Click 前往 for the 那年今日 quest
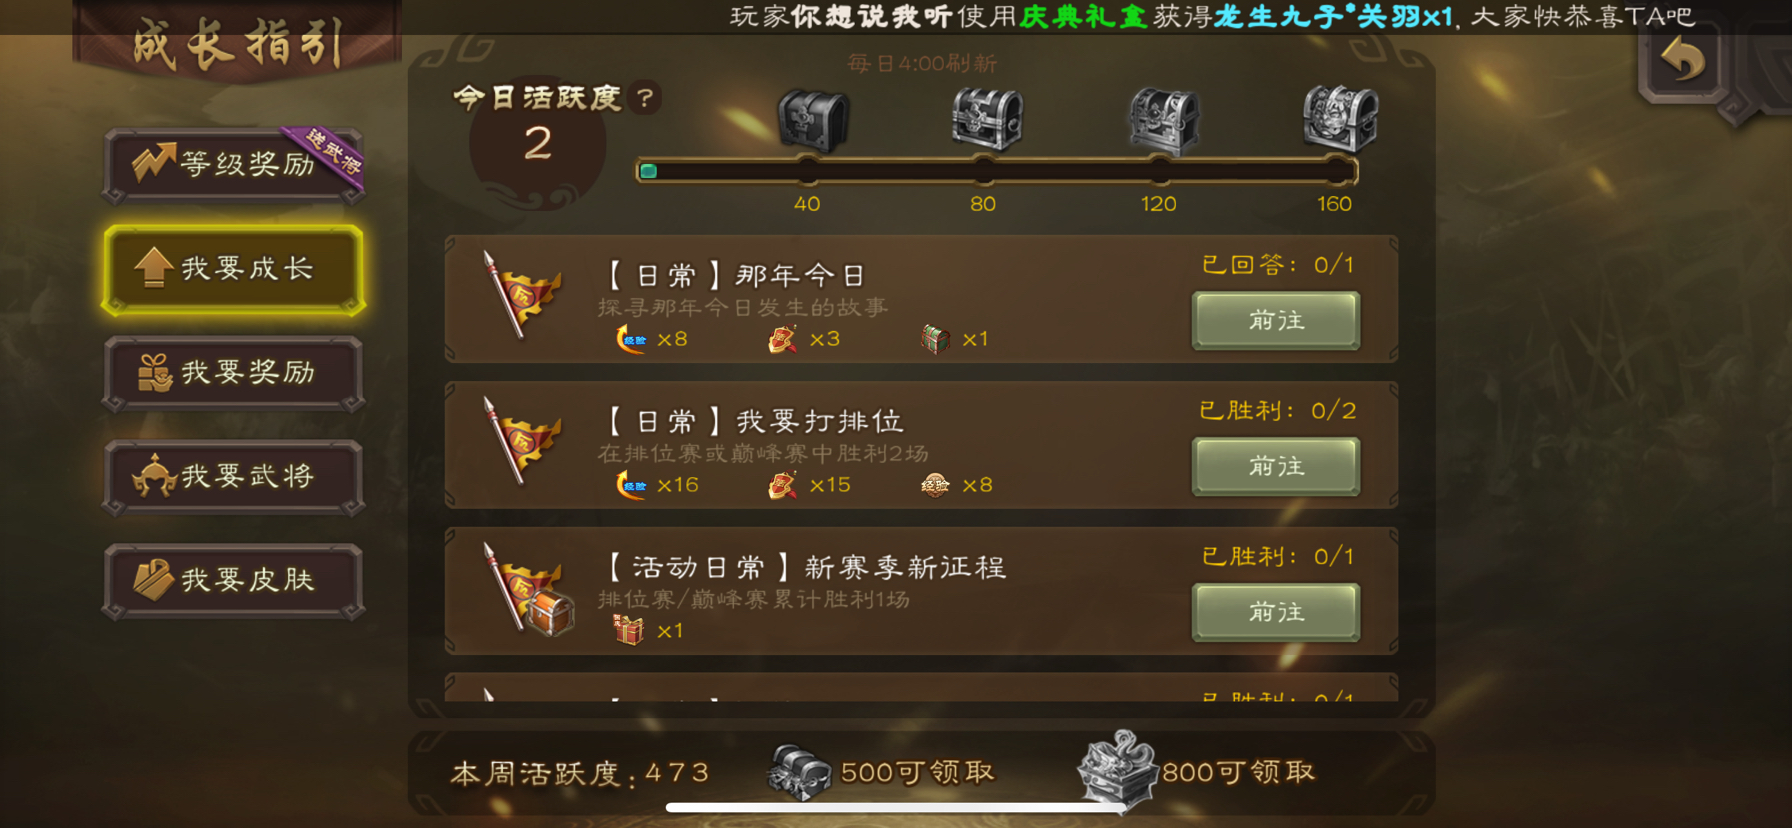 pos(1276,320)
